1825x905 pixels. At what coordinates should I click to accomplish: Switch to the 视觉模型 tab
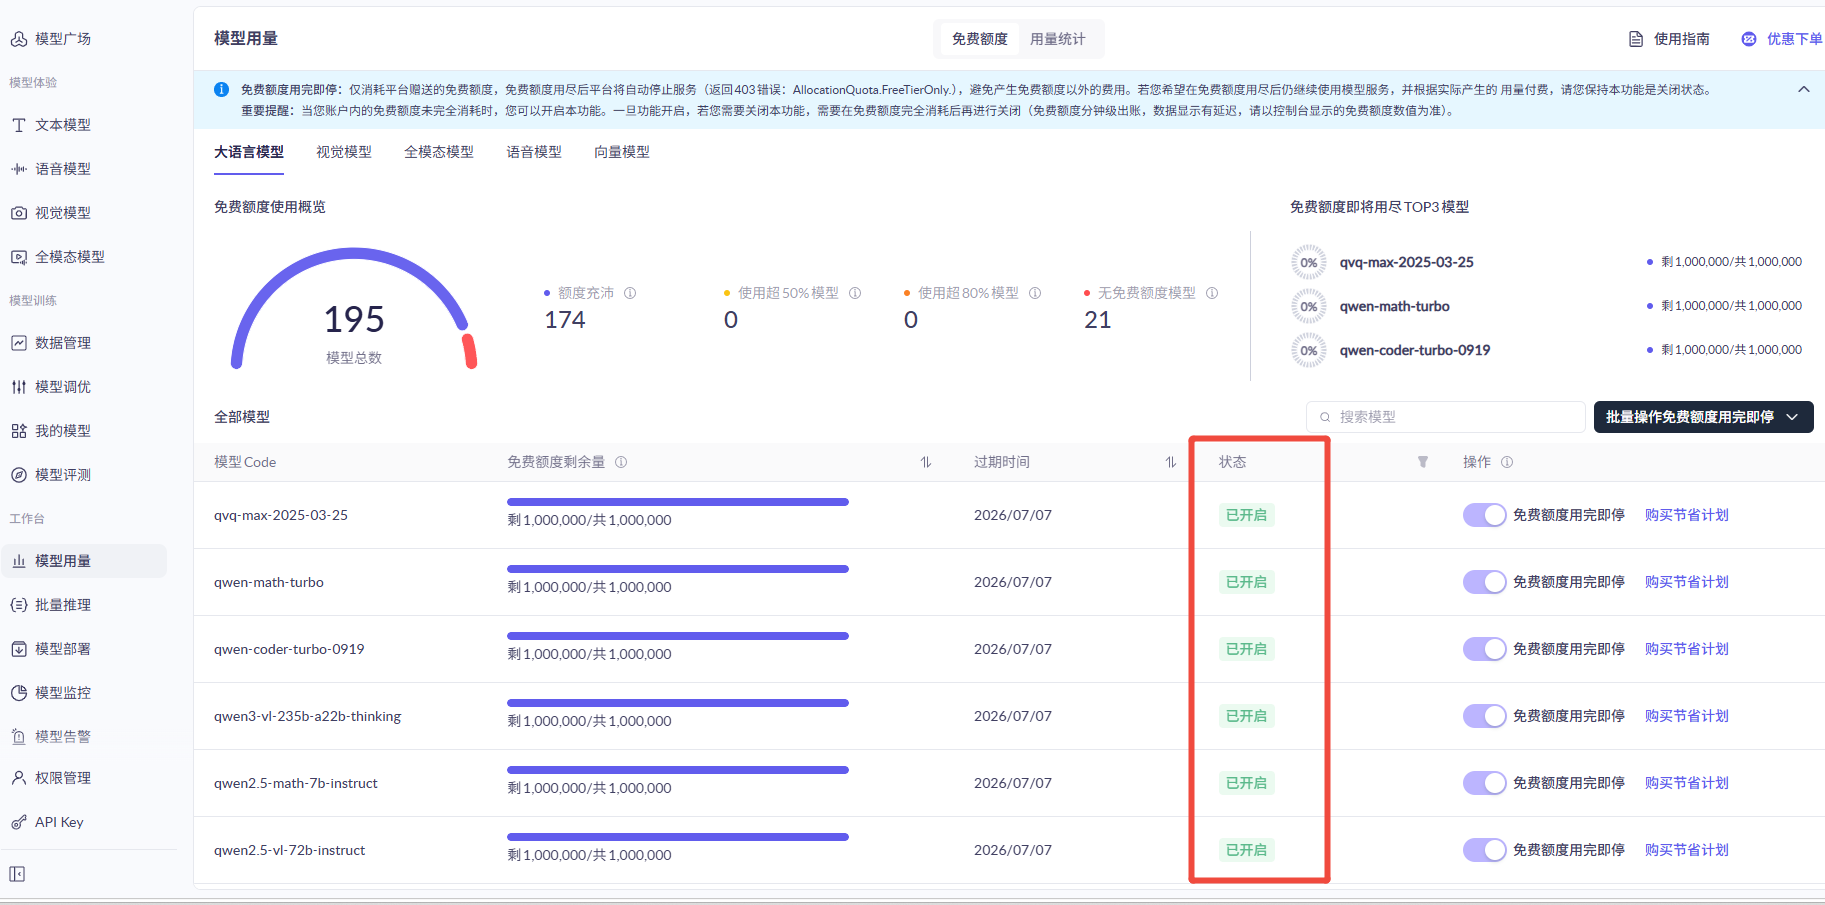click(343, 152)
